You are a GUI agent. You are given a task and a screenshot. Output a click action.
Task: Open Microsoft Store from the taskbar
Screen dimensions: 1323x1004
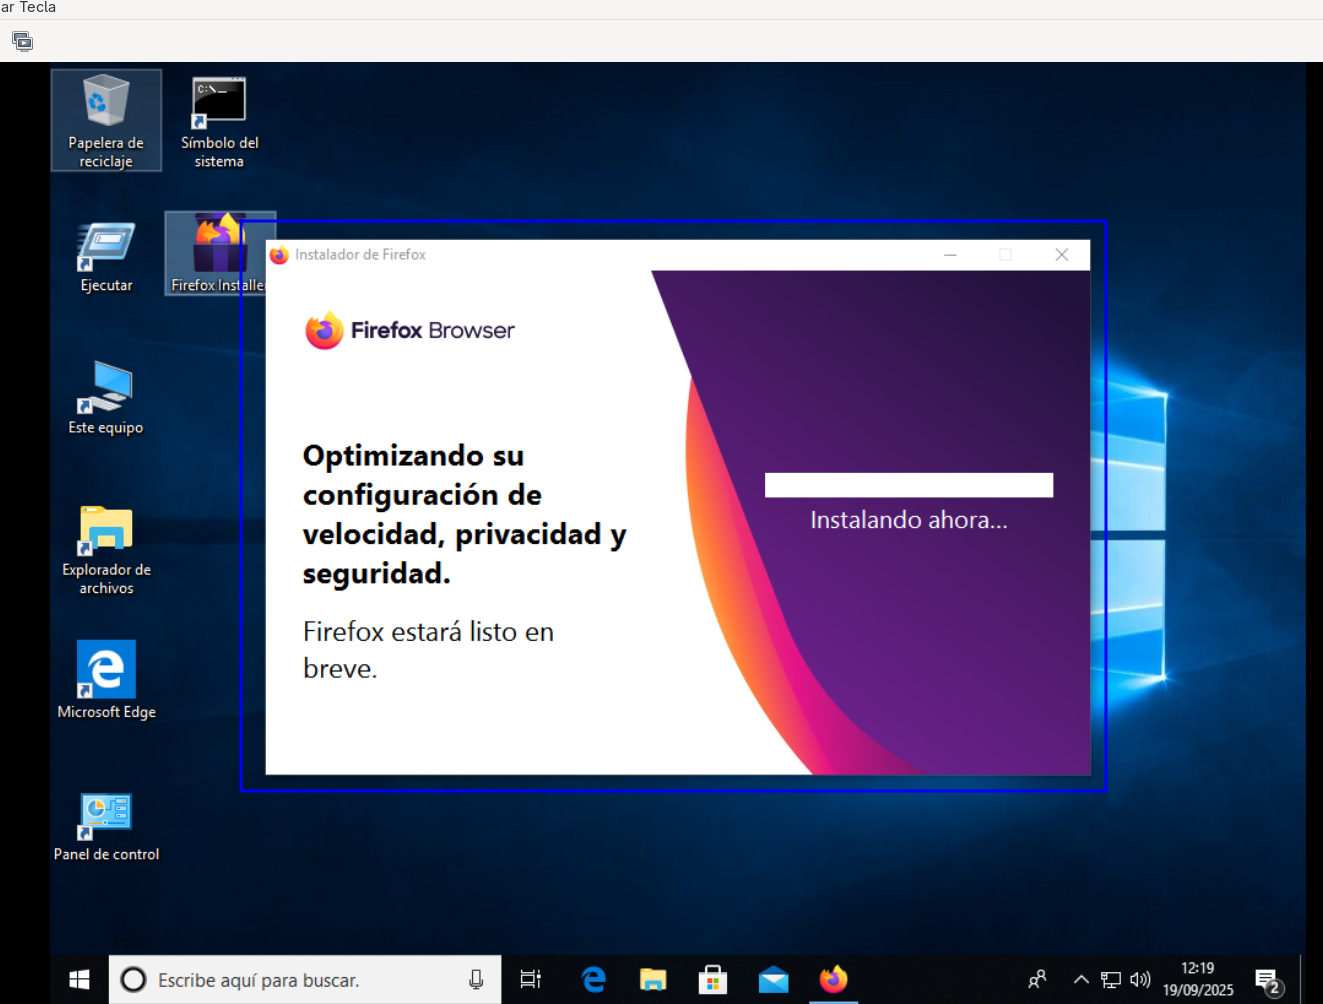coord(713,980)
